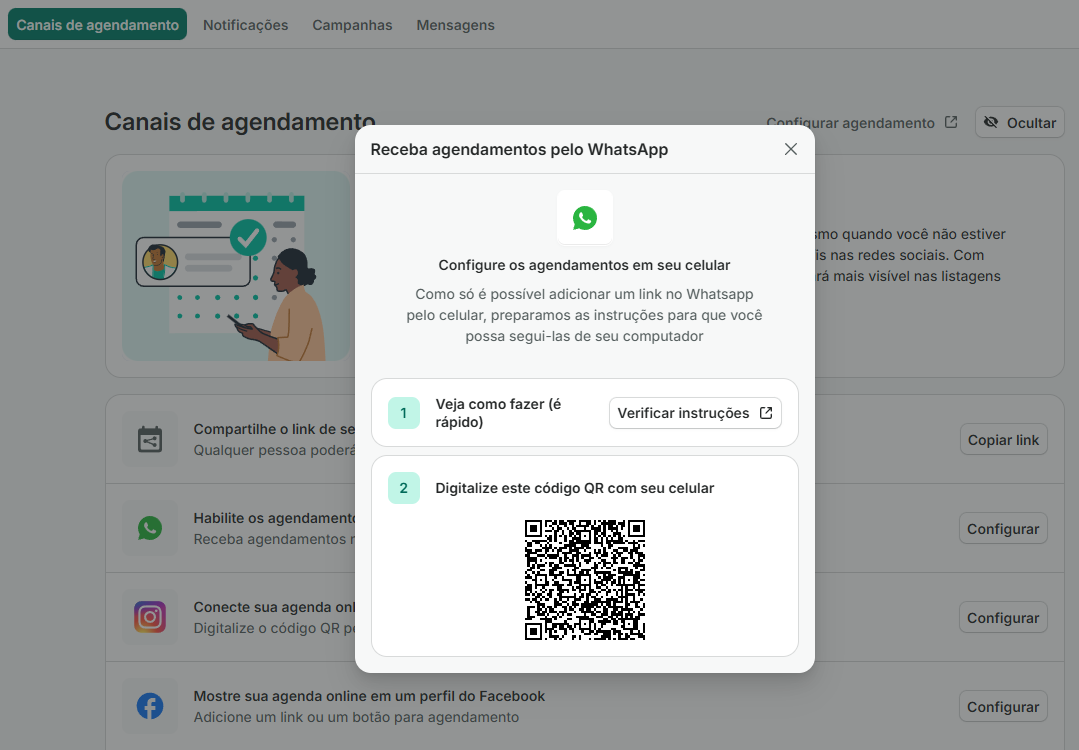Click the Ocultar button
This screenshot has width=1079, height=750.
click(1020, 122)
